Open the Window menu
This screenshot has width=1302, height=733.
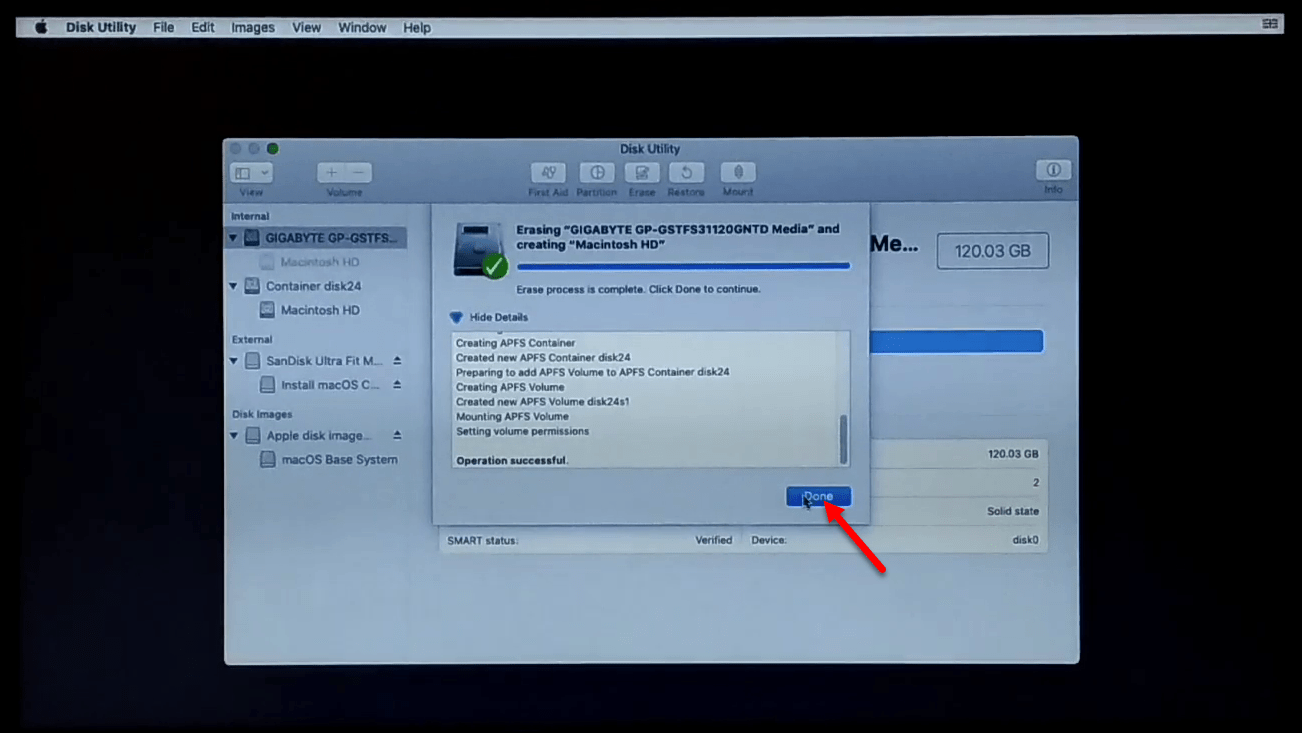tap(362, 27)
